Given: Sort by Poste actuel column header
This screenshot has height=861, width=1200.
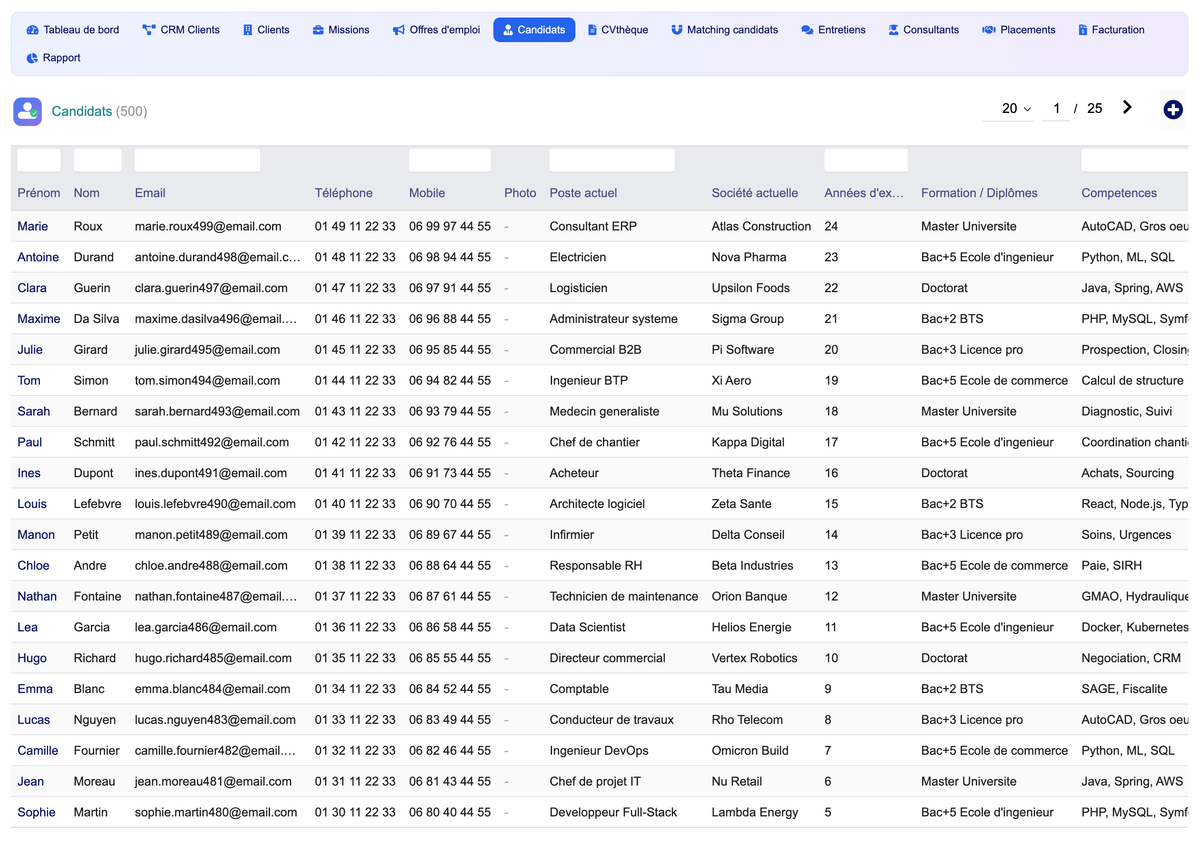Looking at the screenshot, I should tap(584, 193).
